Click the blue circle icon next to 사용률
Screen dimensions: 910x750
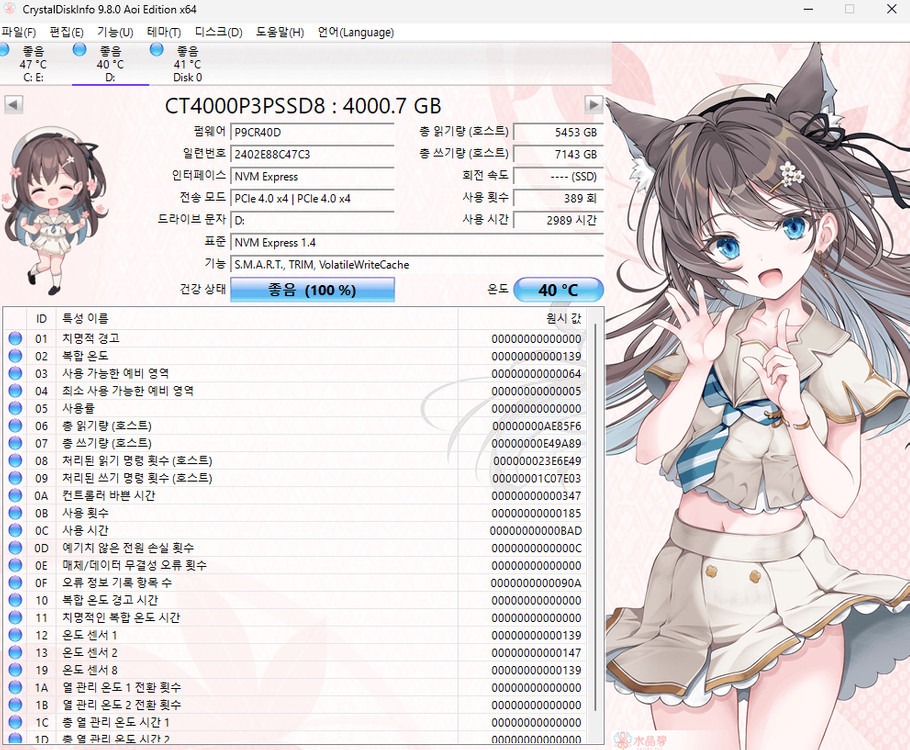(x=13, y=408)
